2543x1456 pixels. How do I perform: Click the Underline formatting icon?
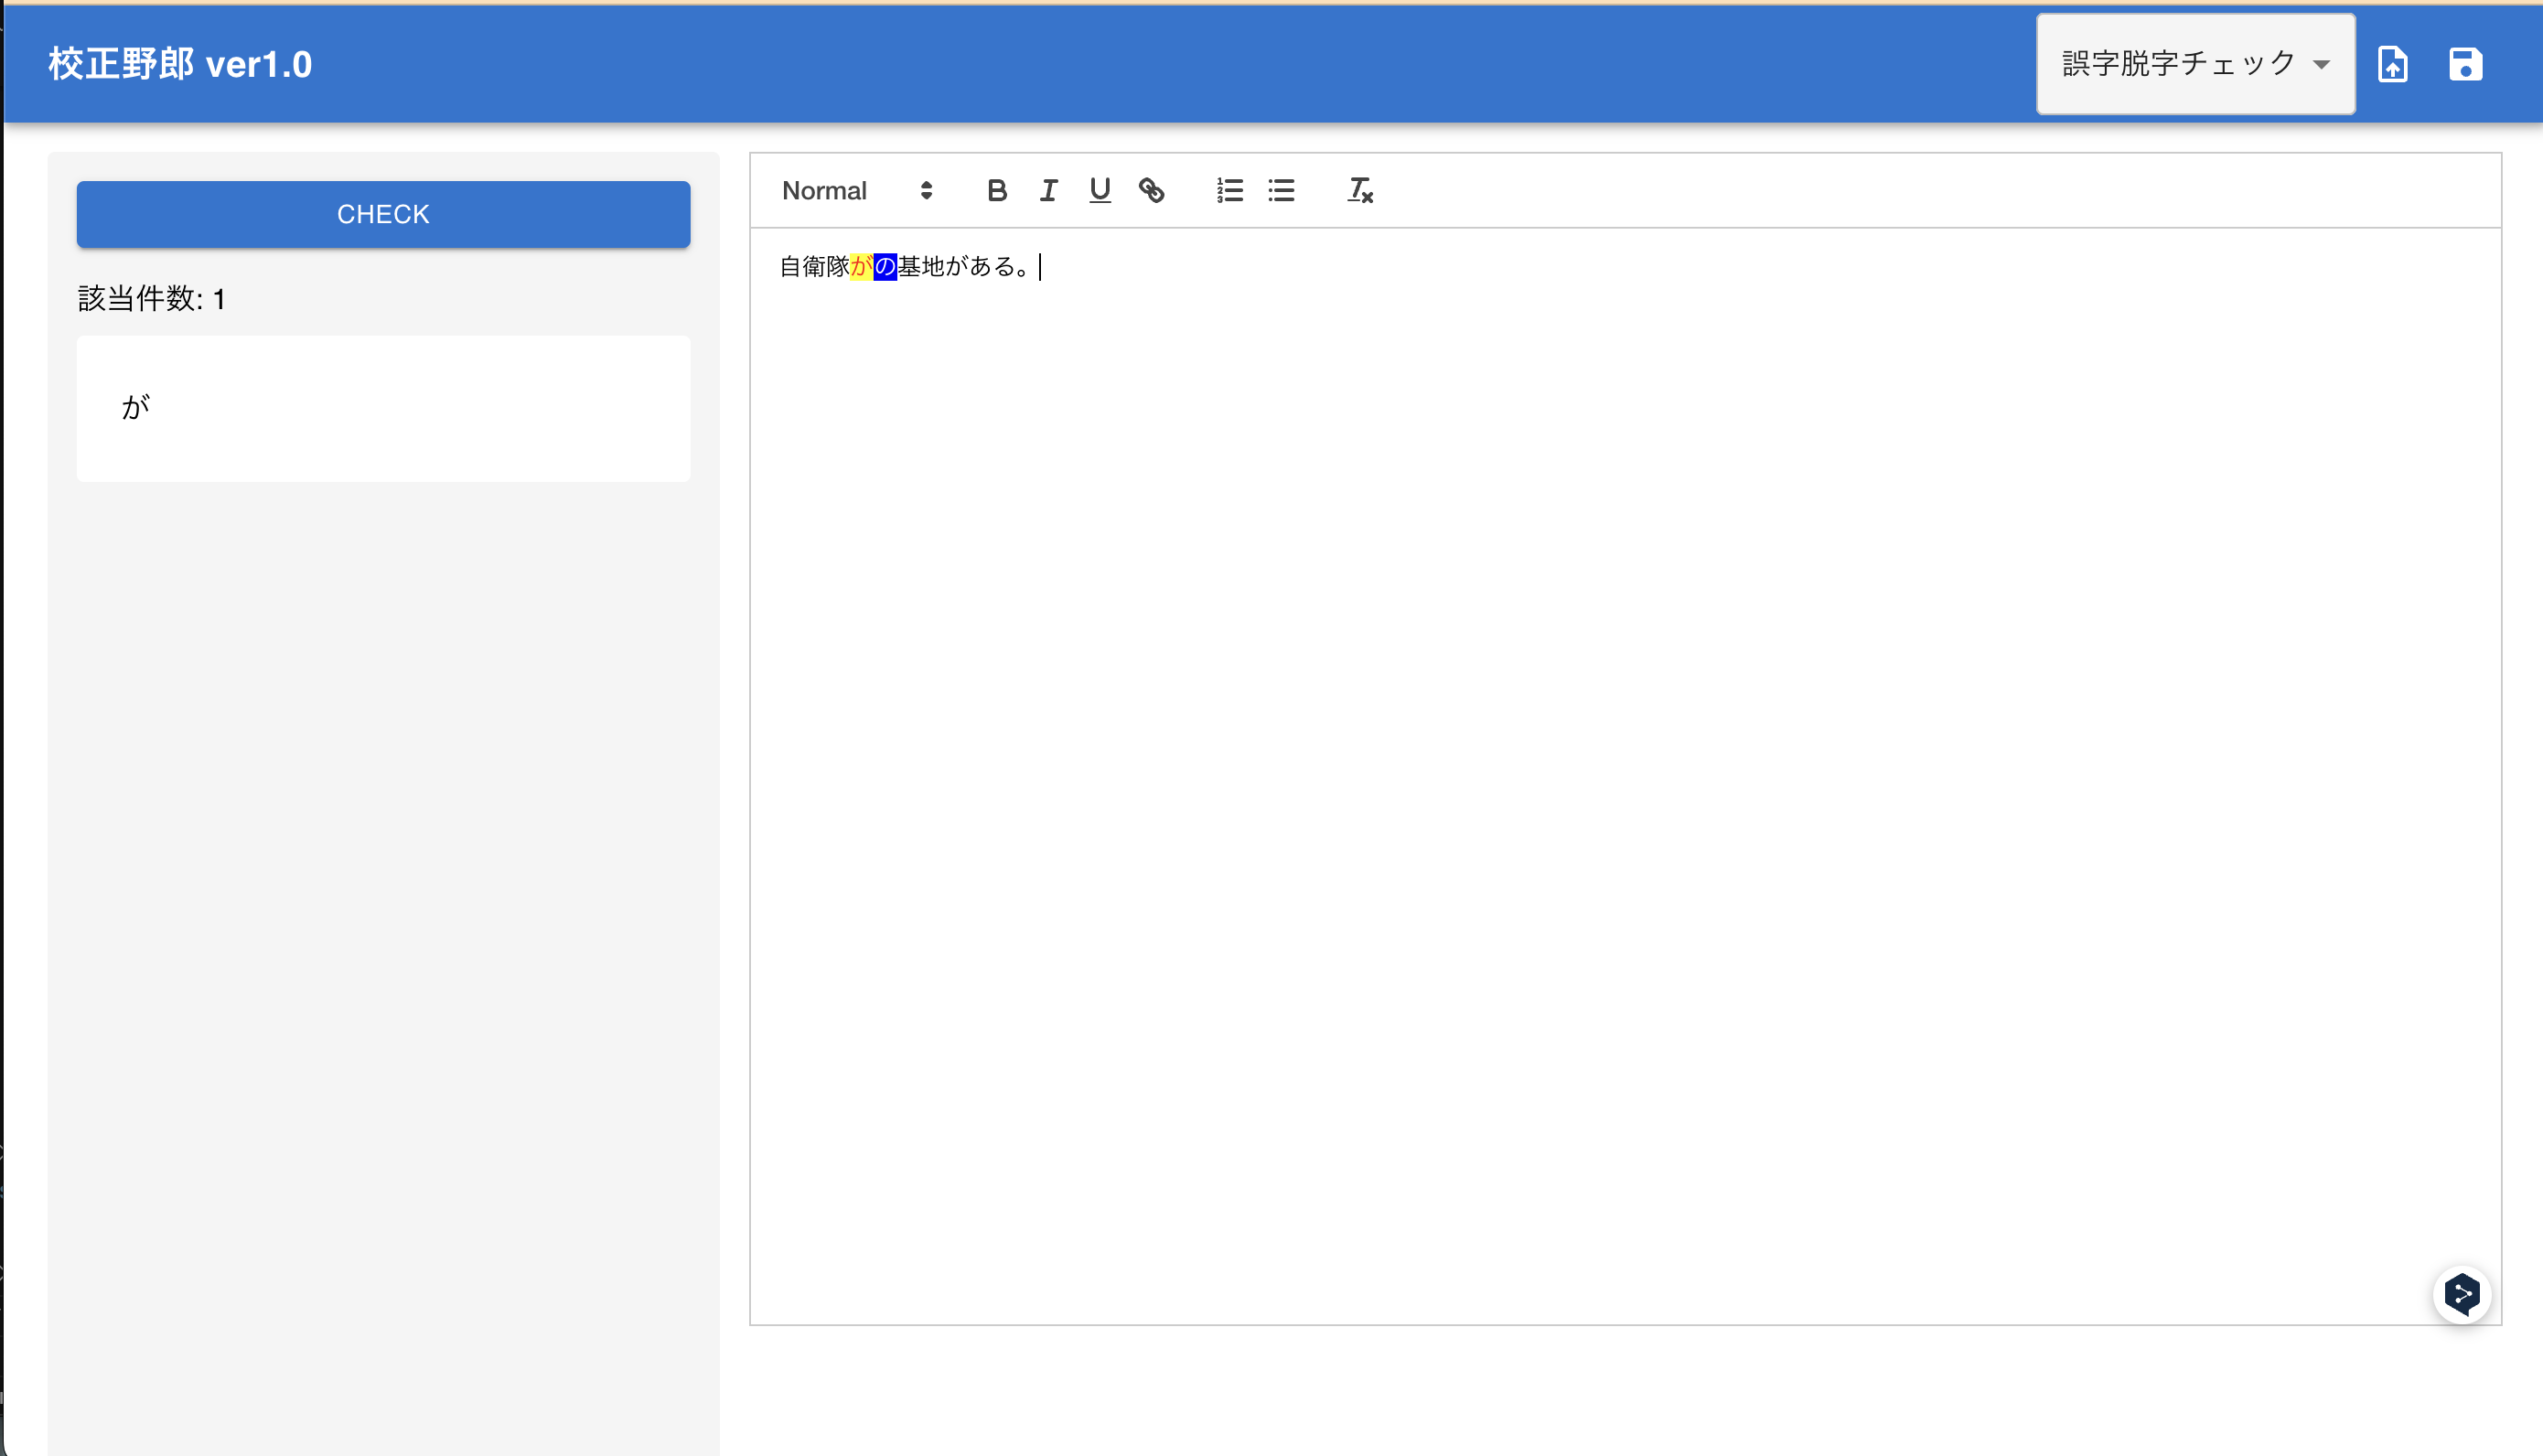pyautogui.click(x=1100, y=188)
